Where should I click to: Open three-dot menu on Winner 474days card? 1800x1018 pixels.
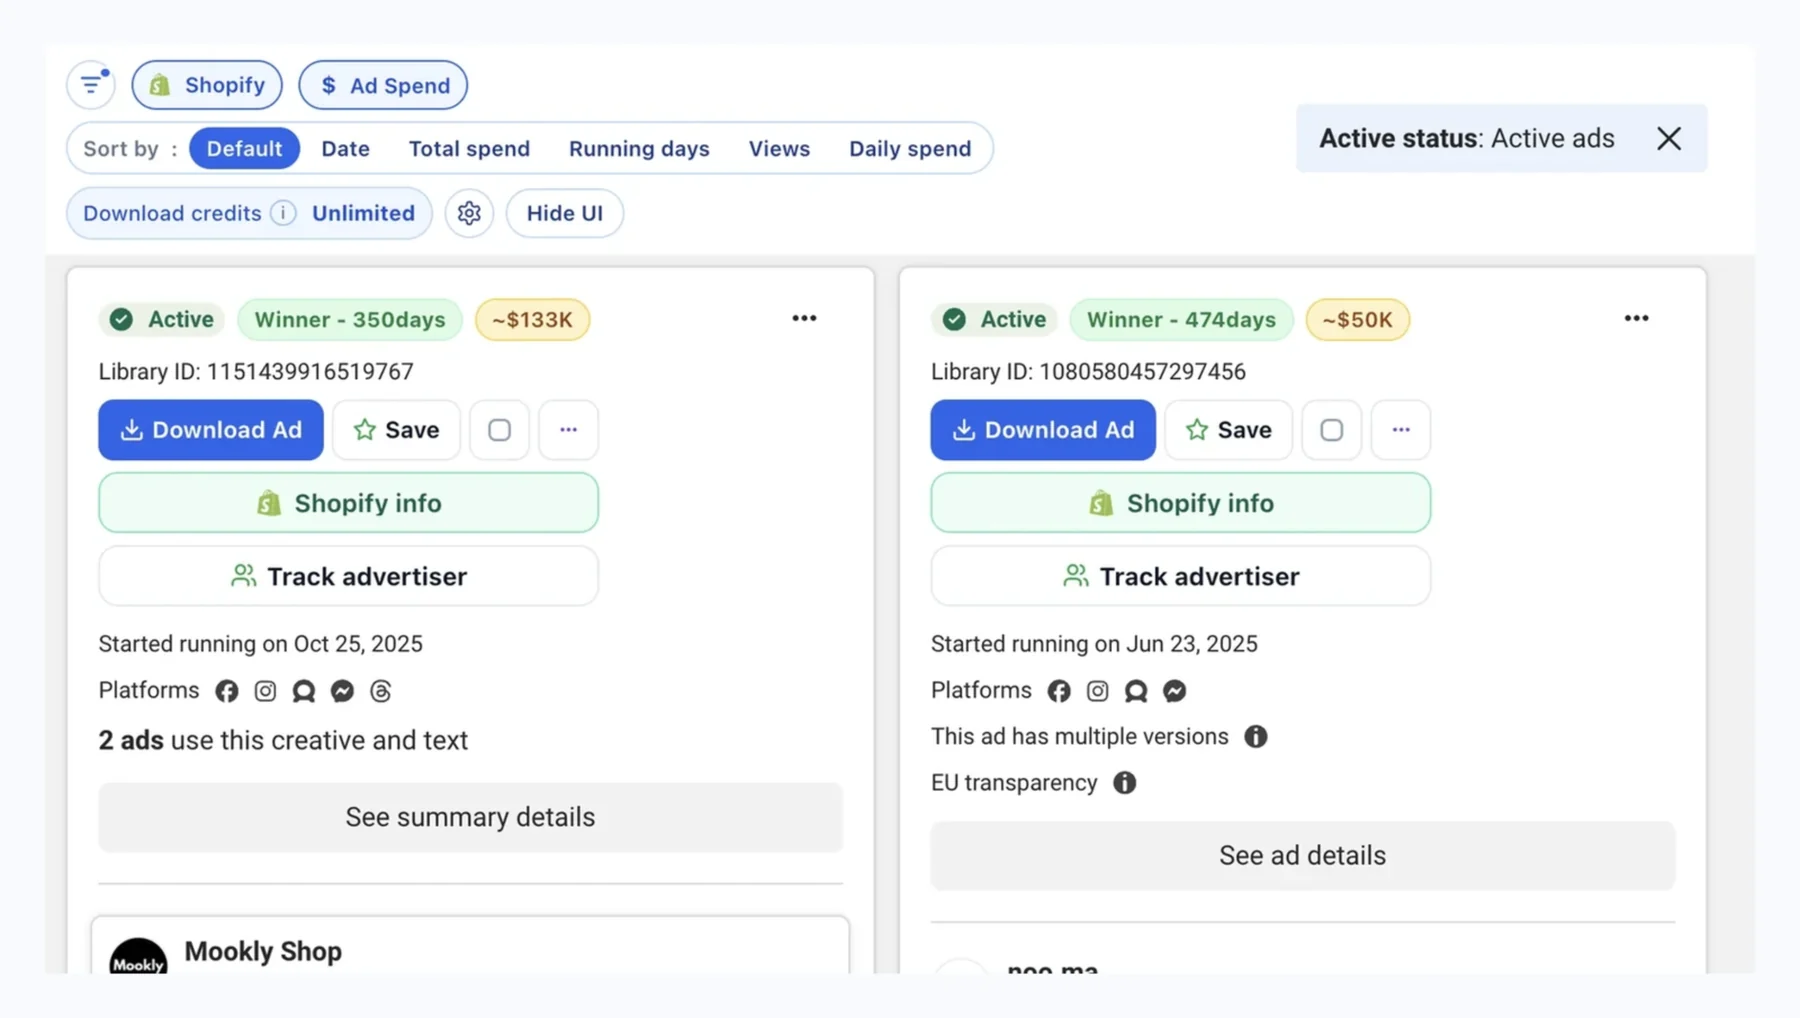(x=1636, y=318)
